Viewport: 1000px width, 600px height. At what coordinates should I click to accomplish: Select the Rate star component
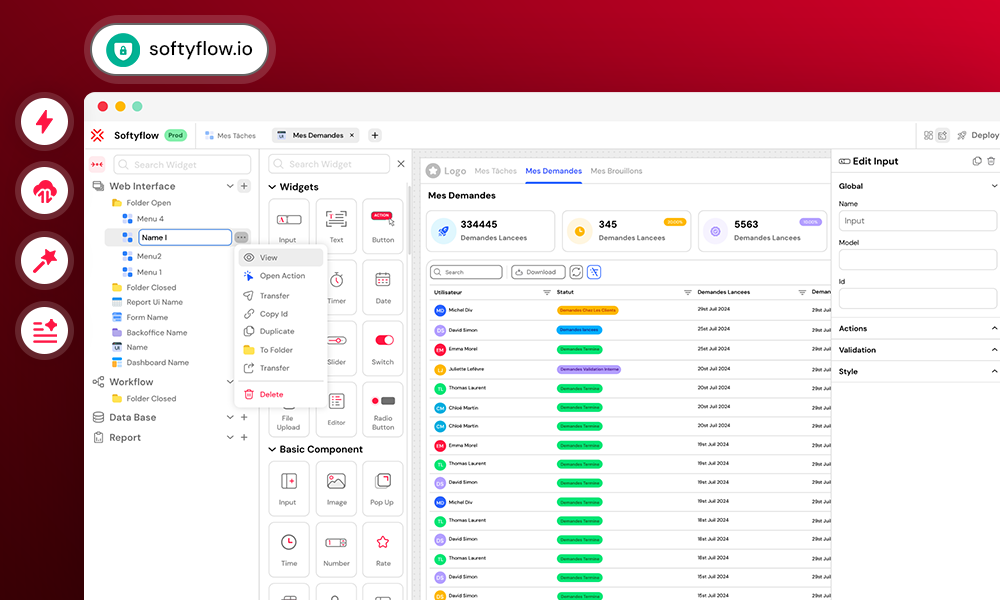click(383, 549)
